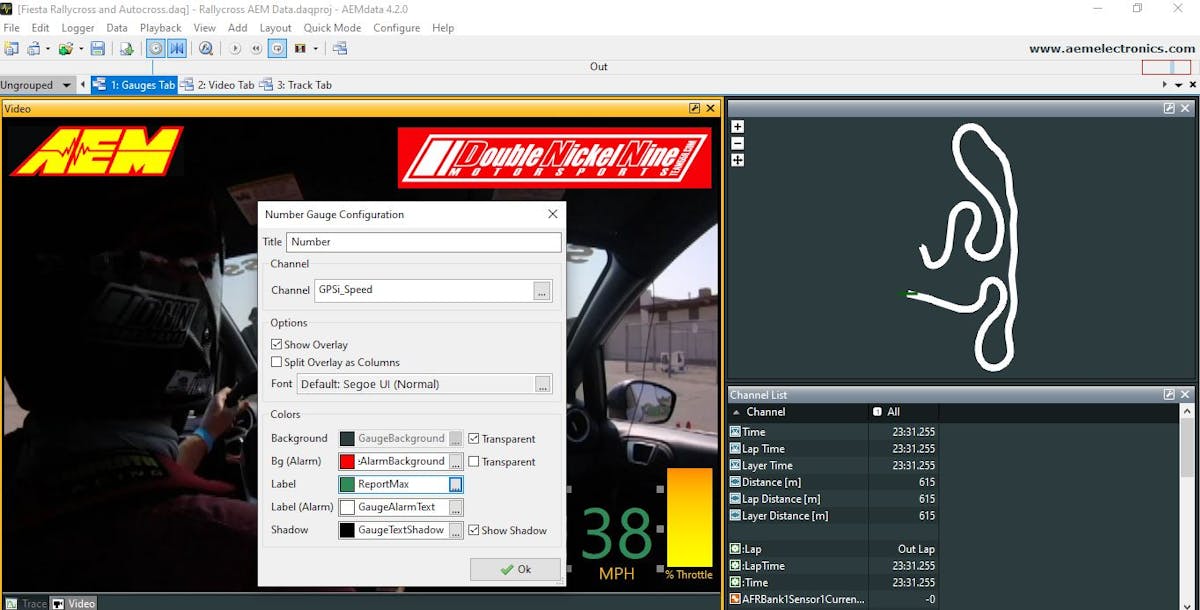1200x610 pixels.
Task: Zoom in on the track map
Action: point(738,127)
